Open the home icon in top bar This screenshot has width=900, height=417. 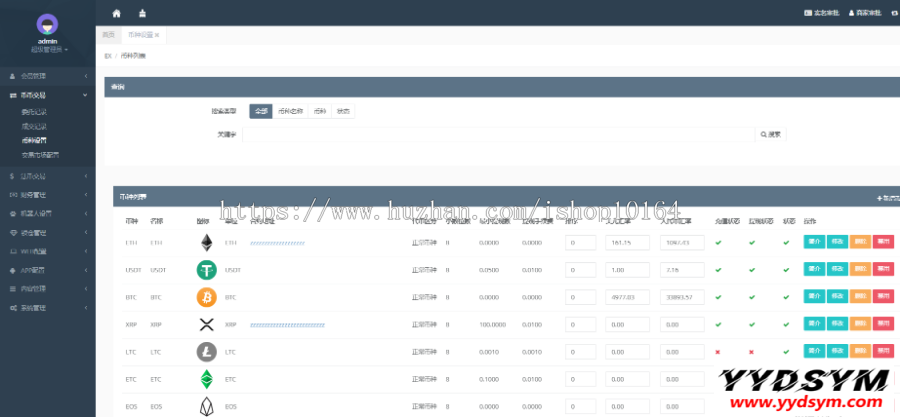pos(117,13)
